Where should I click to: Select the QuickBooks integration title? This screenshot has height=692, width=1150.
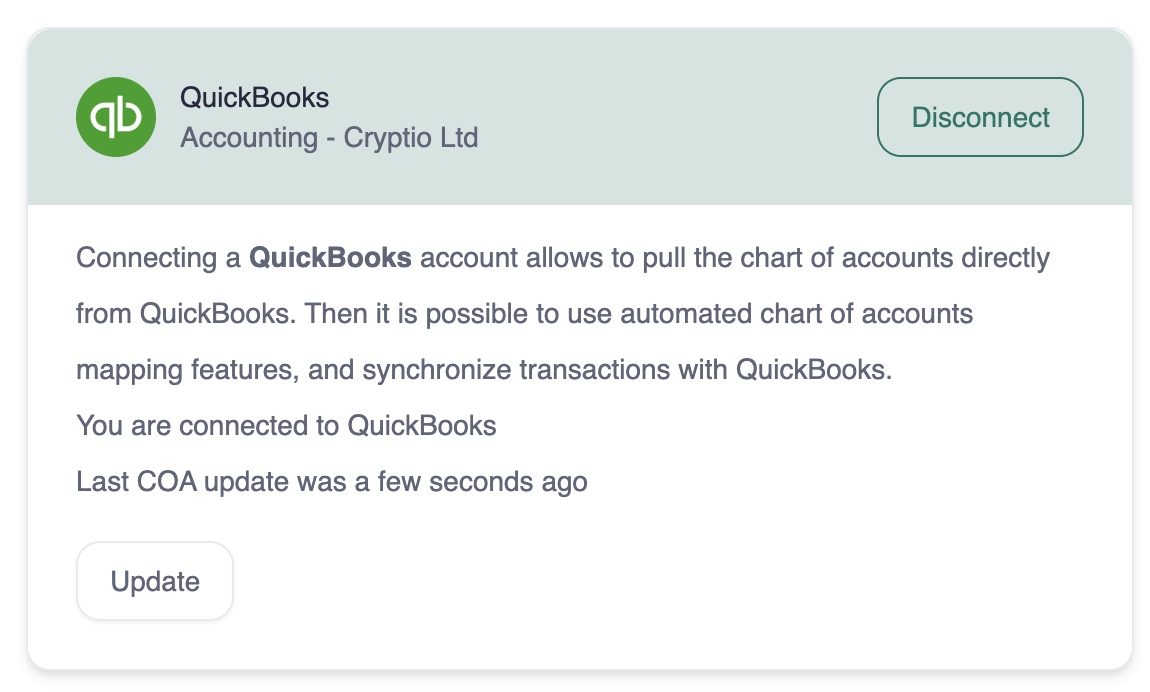pyautogui.click(x=254, y=97)
